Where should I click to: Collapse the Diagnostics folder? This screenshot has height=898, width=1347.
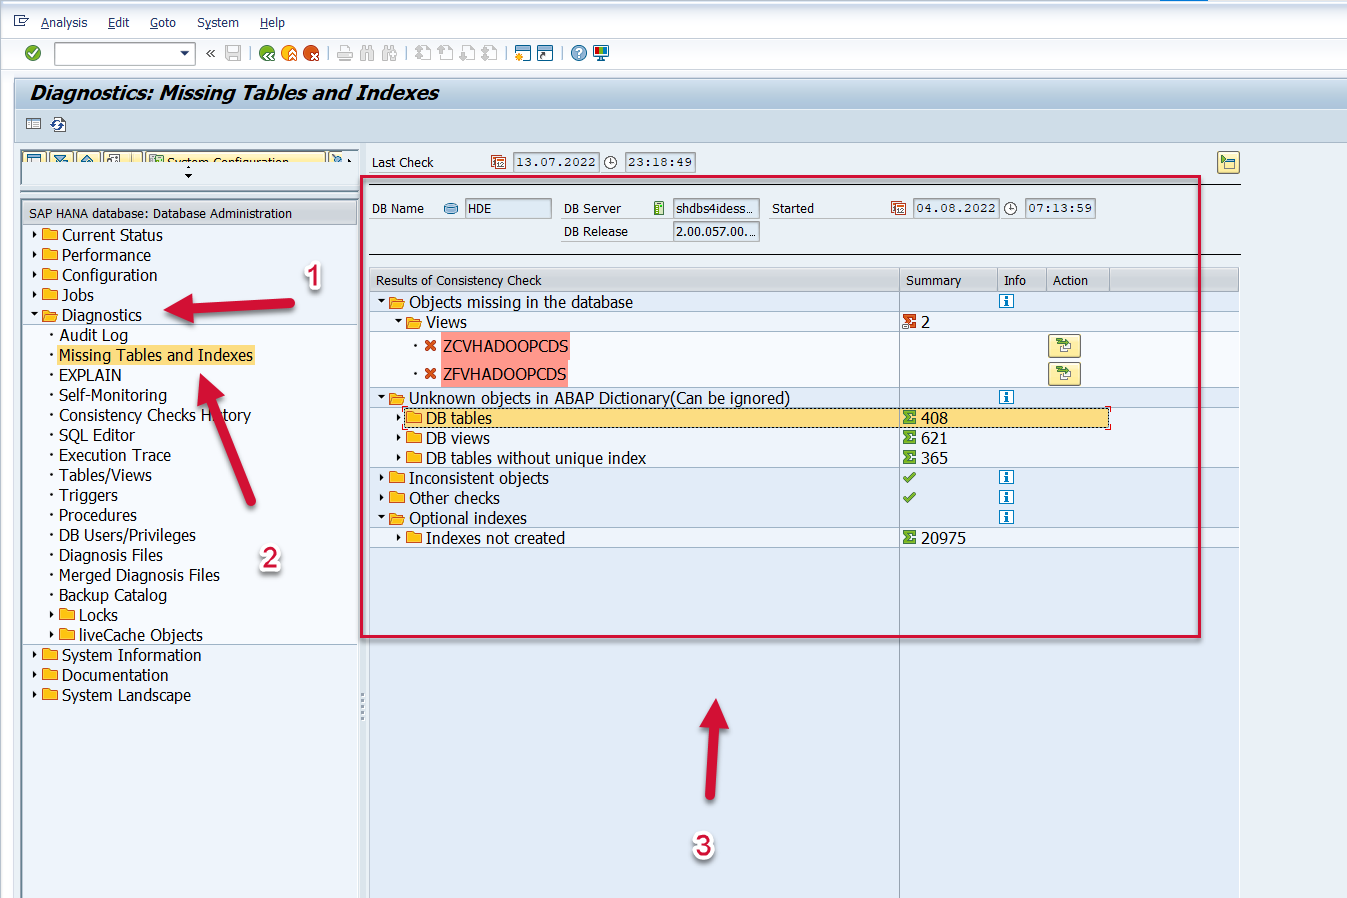35,315
